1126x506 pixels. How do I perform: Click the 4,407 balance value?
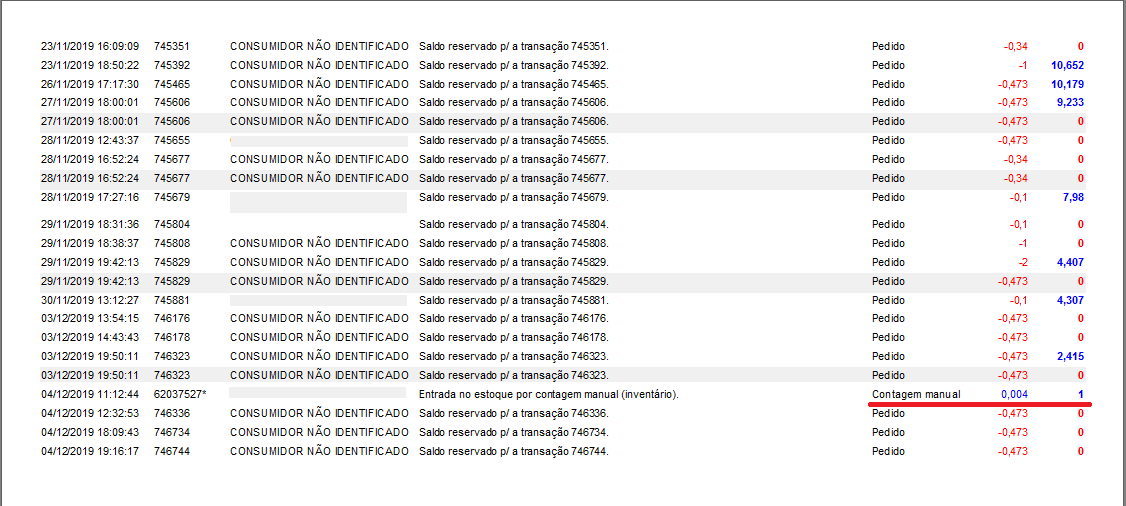tap(1070, 262)
